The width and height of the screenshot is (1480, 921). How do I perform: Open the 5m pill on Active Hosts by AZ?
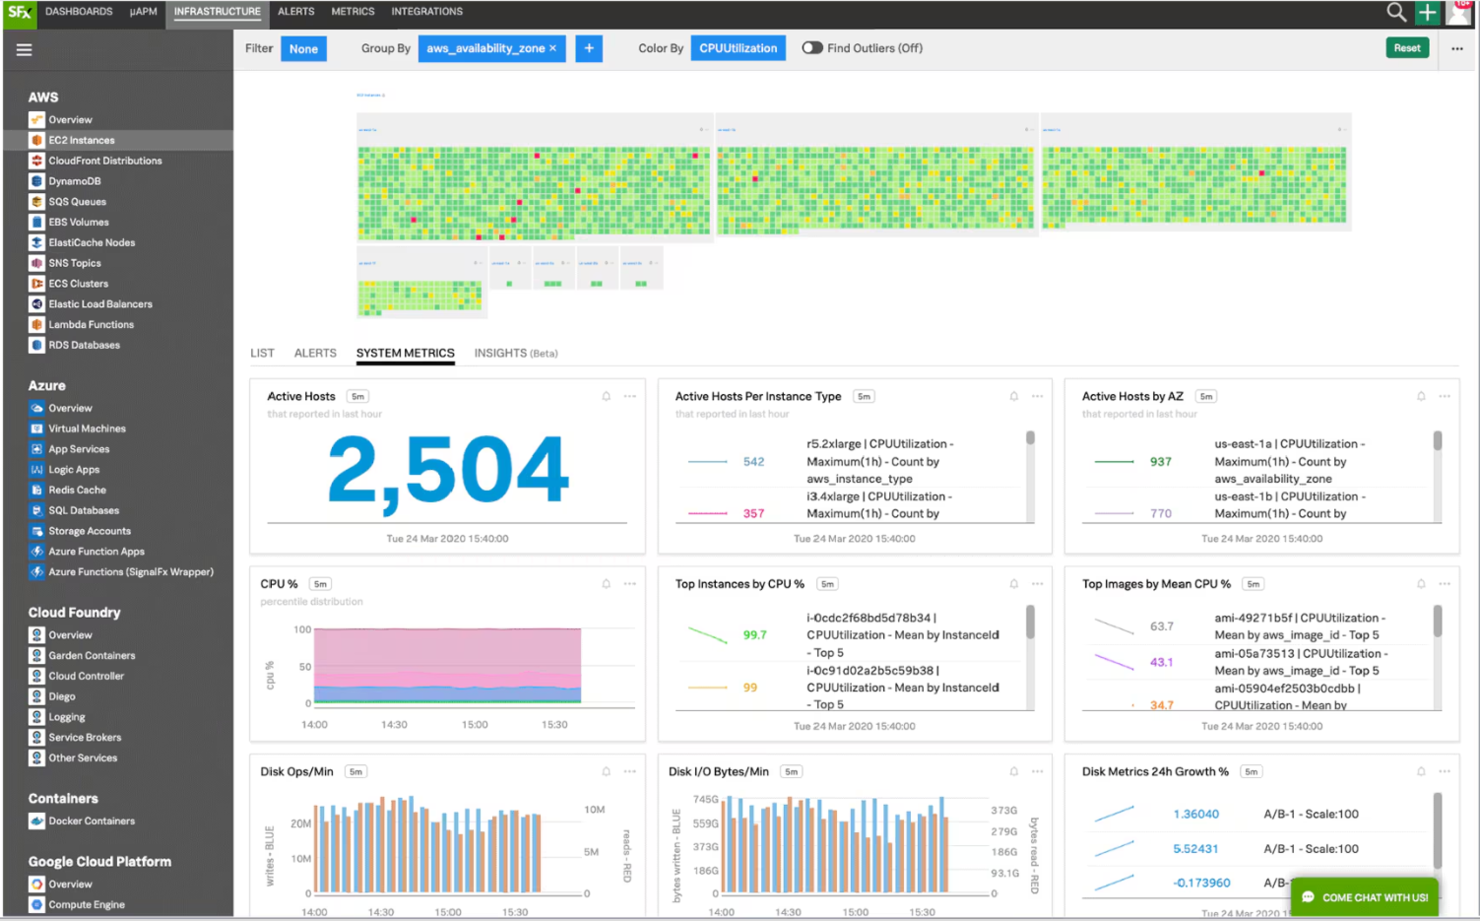click(x=1207, y=397)
